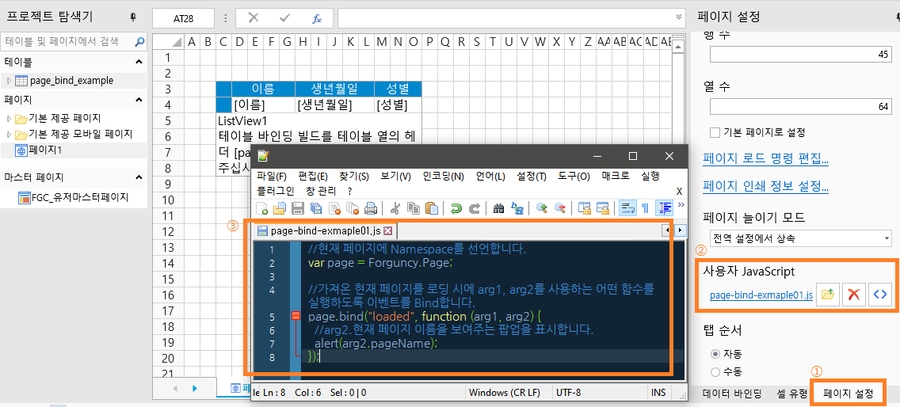Switch to the 데이터 바인딩 tab

pos(730,394)
